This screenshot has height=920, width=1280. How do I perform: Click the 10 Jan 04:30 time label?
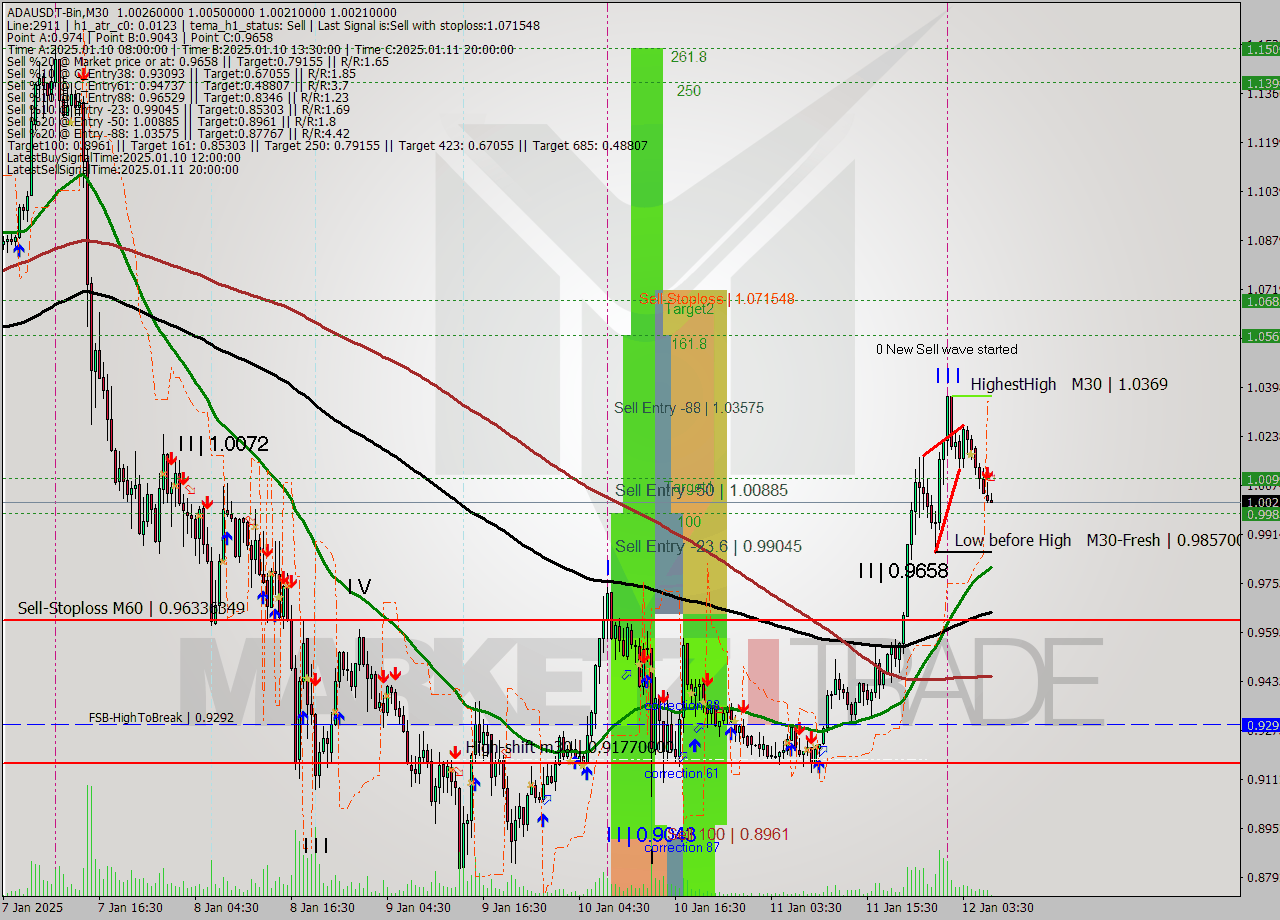613,907
